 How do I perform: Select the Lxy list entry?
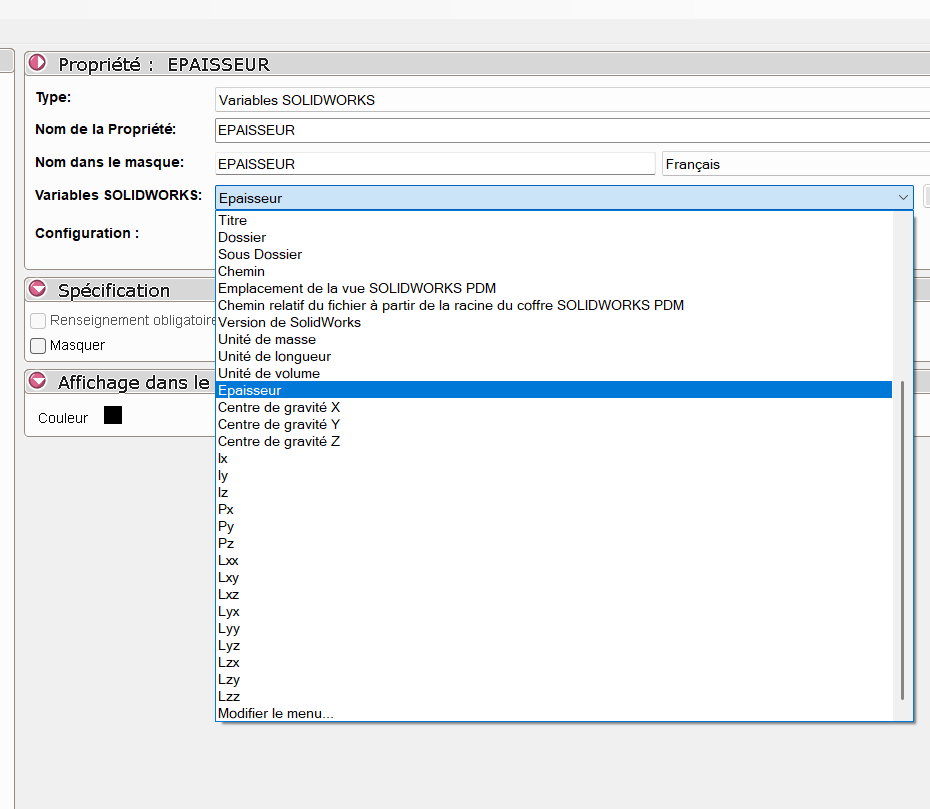click(x=554, y=577)
